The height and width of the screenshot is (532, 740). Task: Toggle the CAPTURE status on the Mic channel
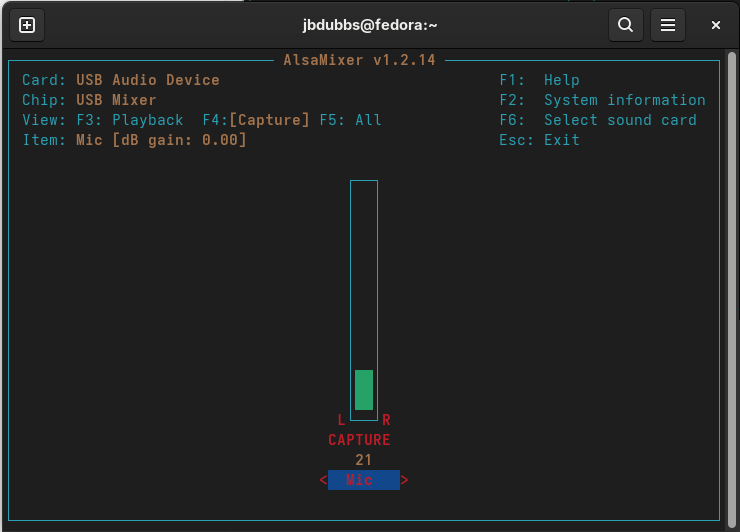(359, 440)
